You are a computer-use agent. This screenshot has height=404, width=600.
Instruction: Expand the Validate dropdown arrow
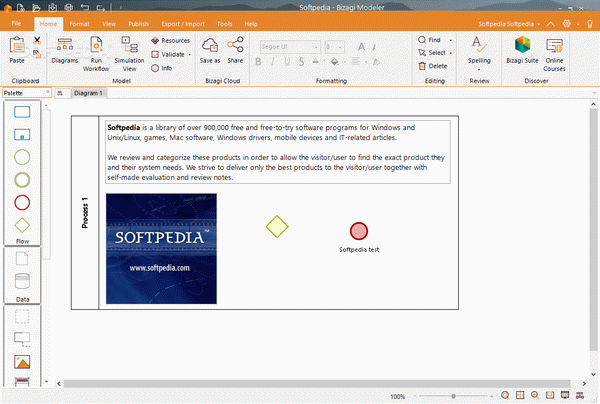coord(189,55)
